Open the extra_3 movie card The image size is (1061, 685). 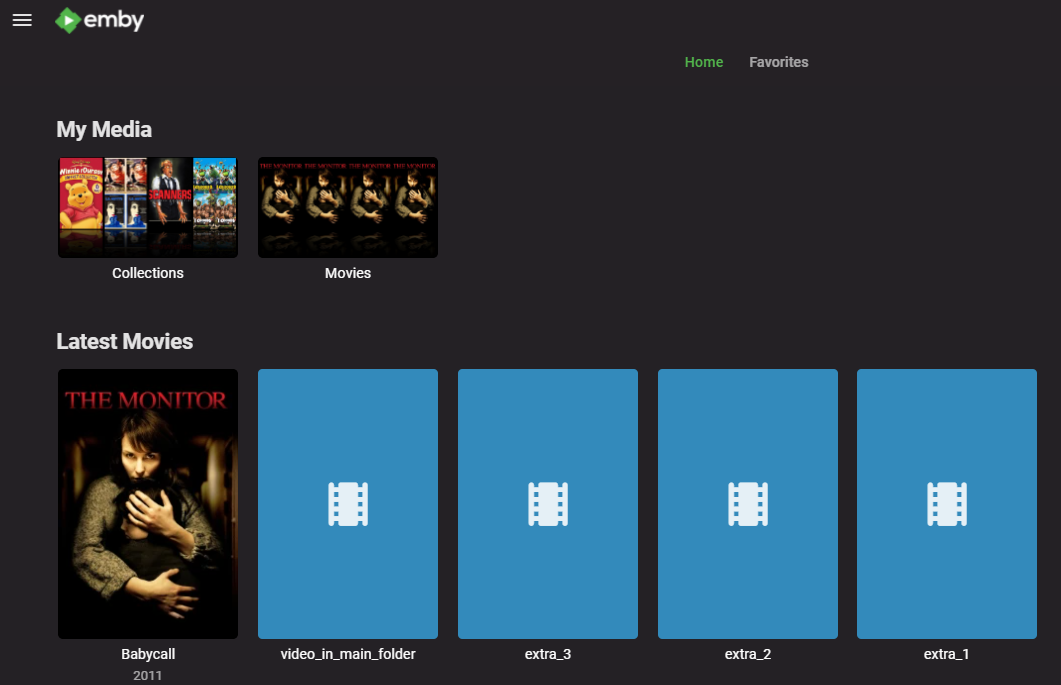548,504
